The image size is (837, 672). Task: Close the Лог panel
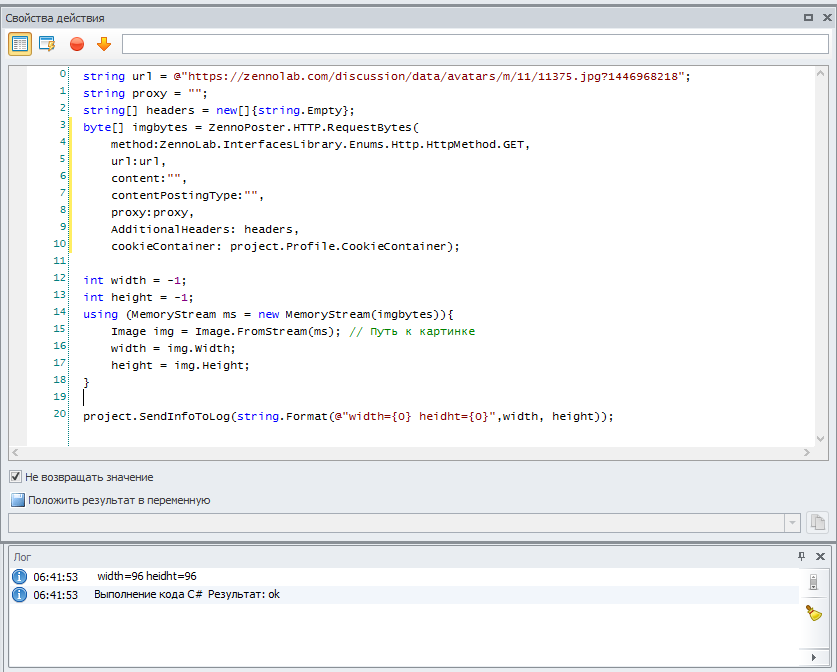pos(820,556)
